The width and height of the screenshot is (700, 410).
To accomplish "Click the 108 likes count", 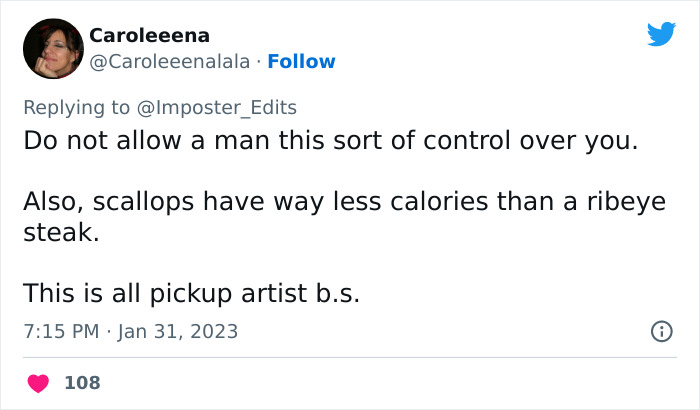I will (x=82, y=383).
